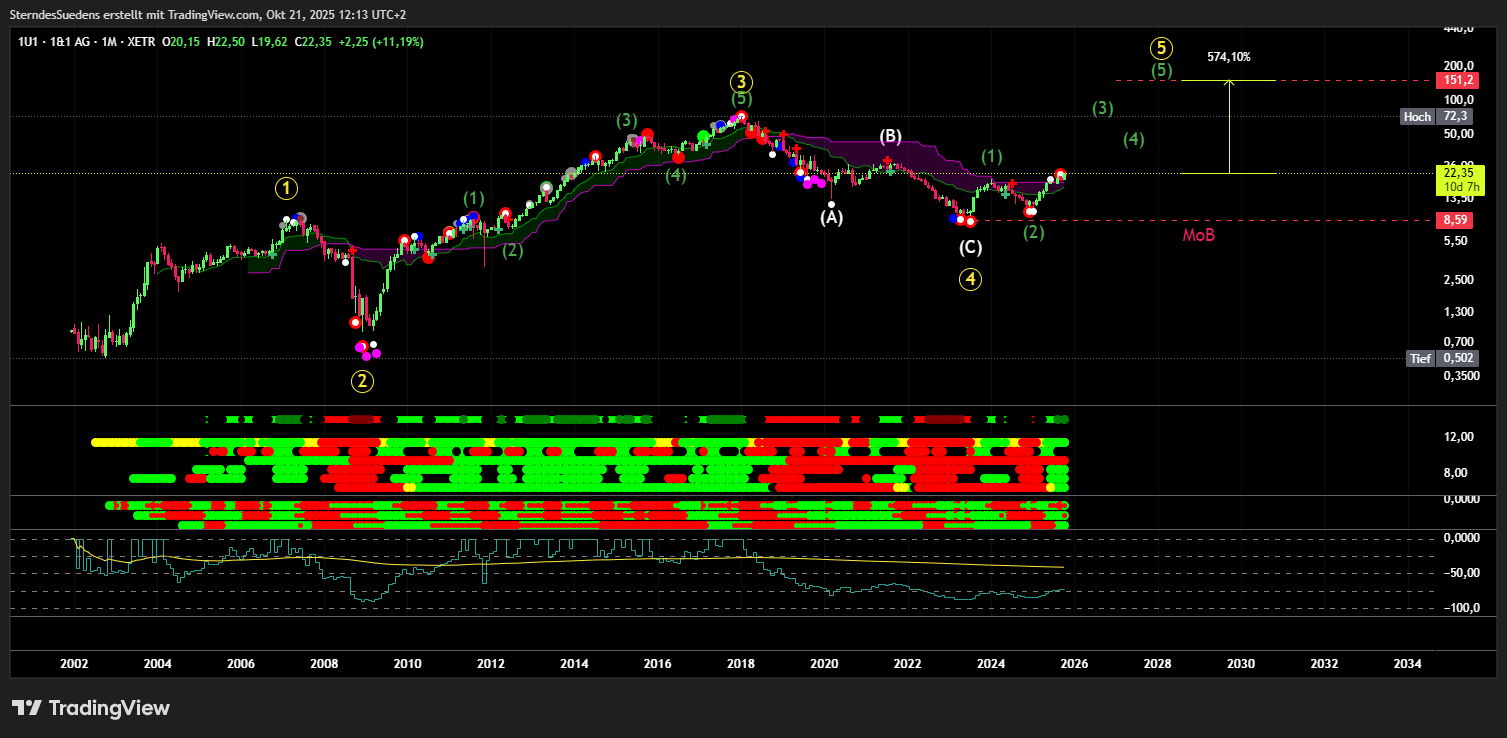This screenshot has height=738, width=1507.
Task: Click the 574,10% measurement label
Action: coord(1228,57)
